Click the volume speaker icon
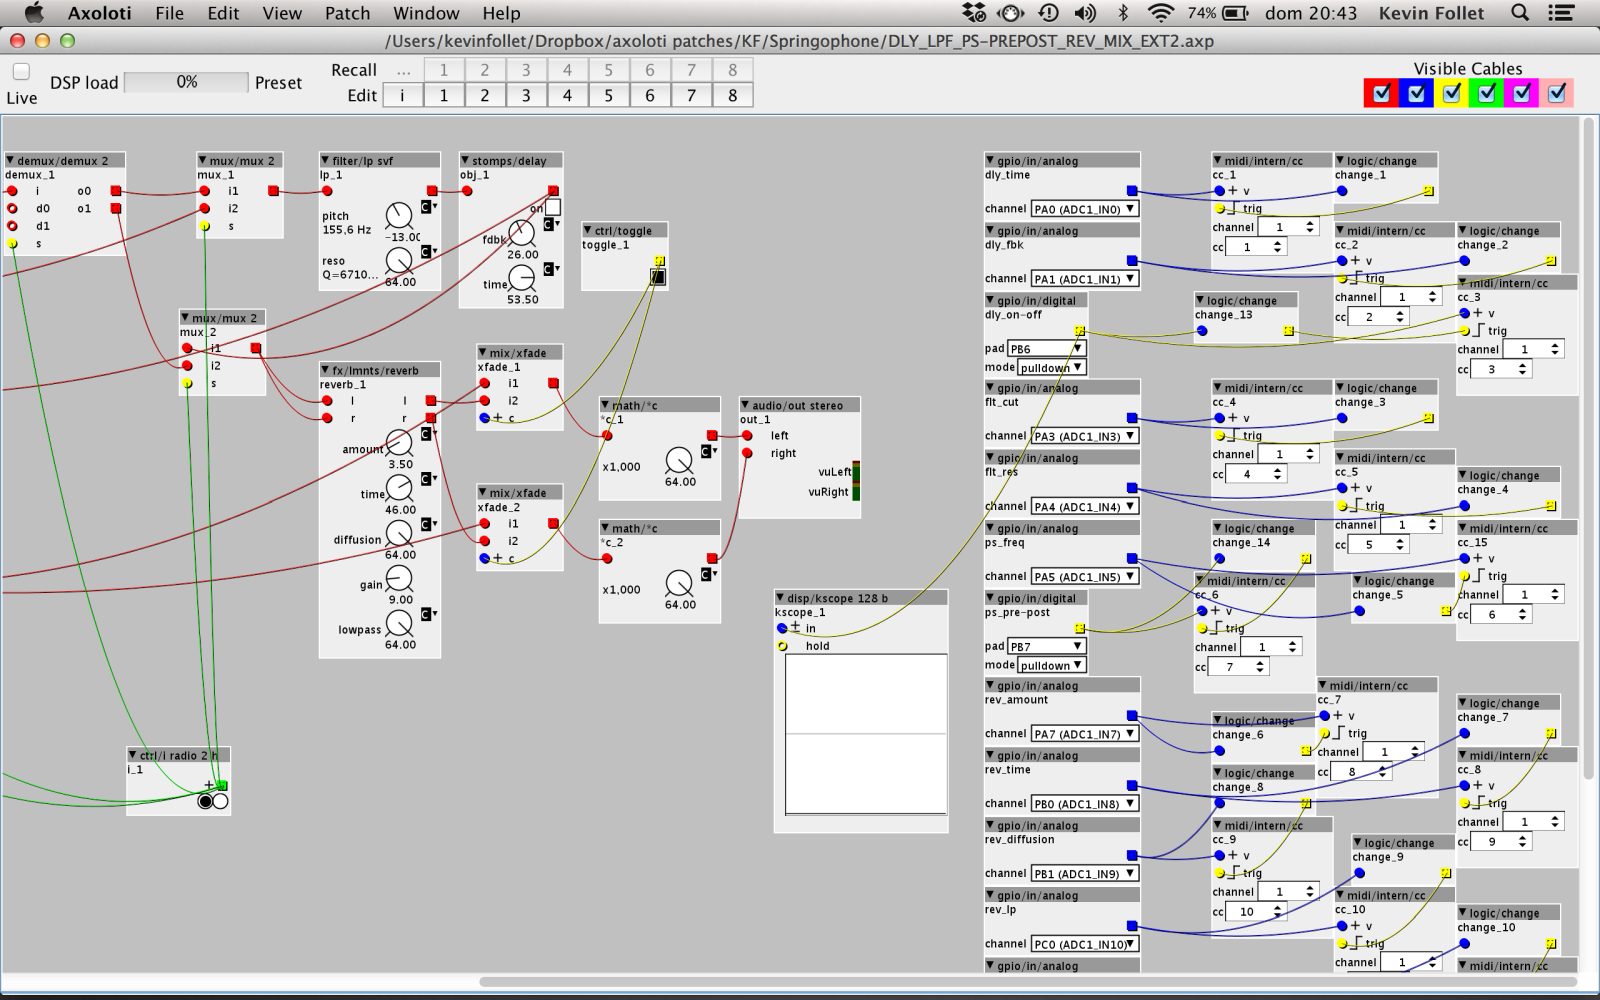 coord(1085,13)
